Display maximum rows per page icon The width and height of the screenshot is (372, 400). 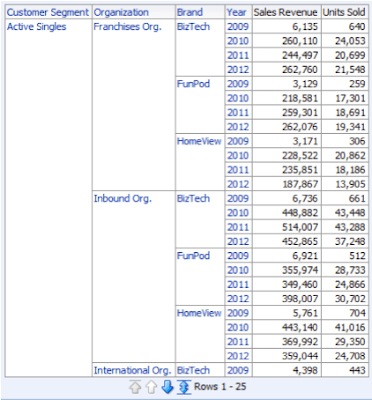pos(184,387)
